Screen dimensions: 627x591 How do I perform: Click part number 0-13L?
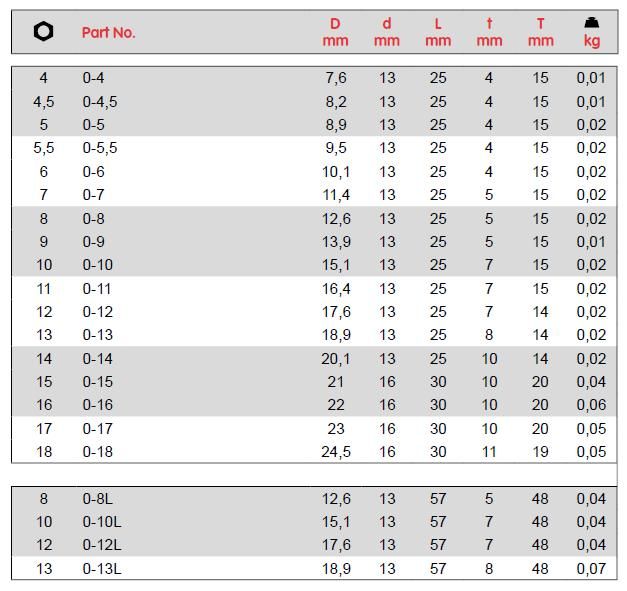pyautogui.click(x=102, y=569)
